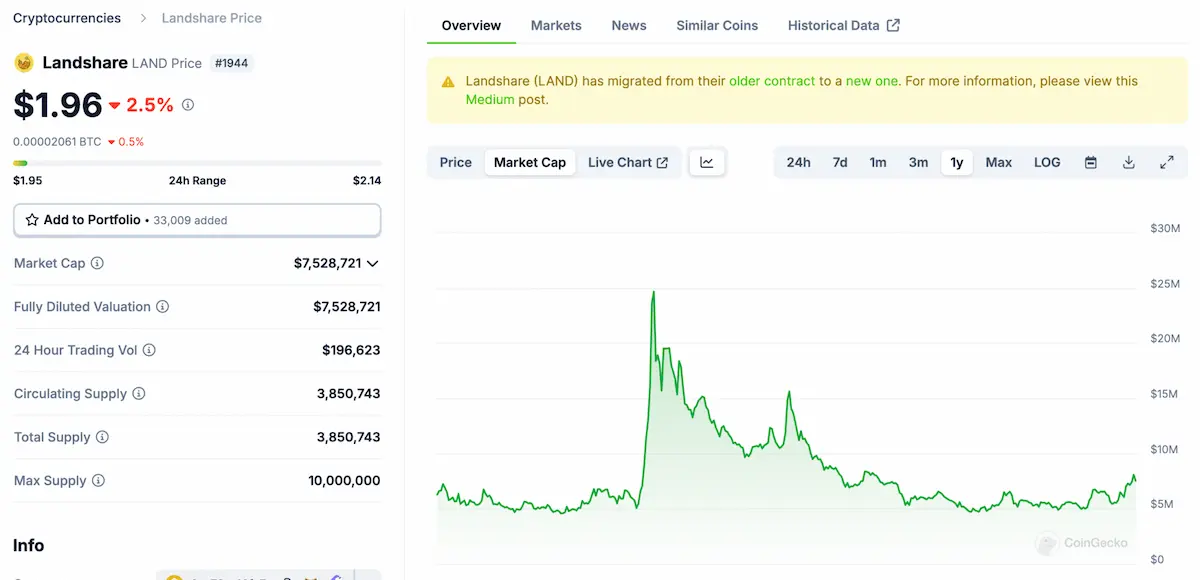Viewport: 1200px width, 580px height.
Task: Click the $1.95 range low value
Action: (x=27, y=181)
